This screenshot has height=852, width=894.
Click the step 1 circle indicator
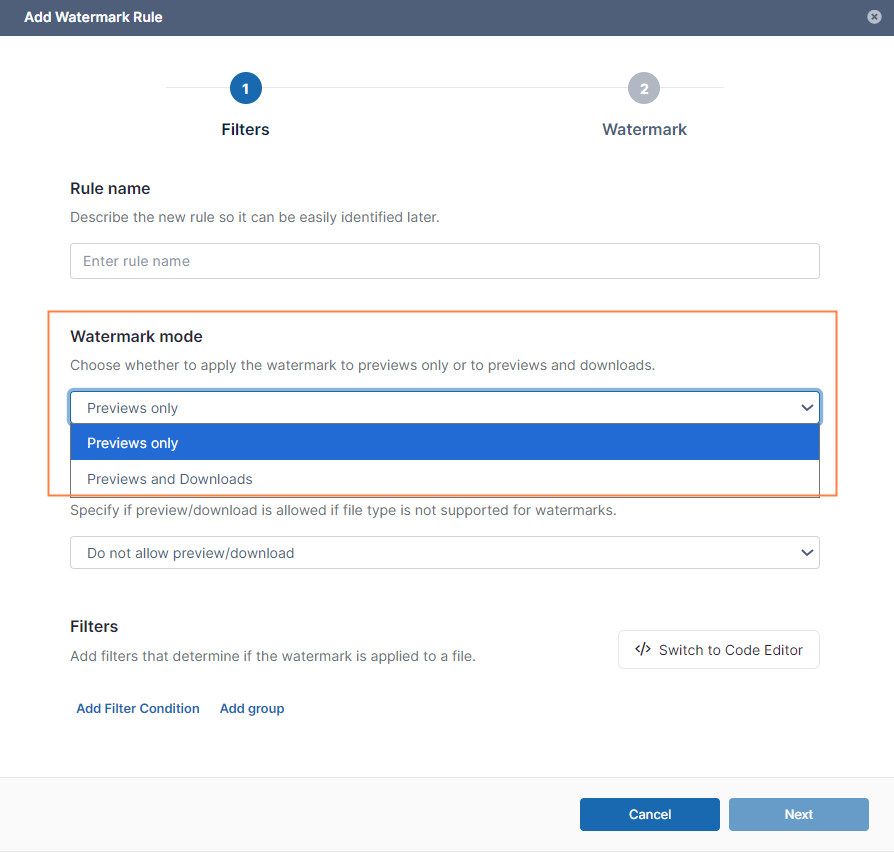(x=246, y=88)
